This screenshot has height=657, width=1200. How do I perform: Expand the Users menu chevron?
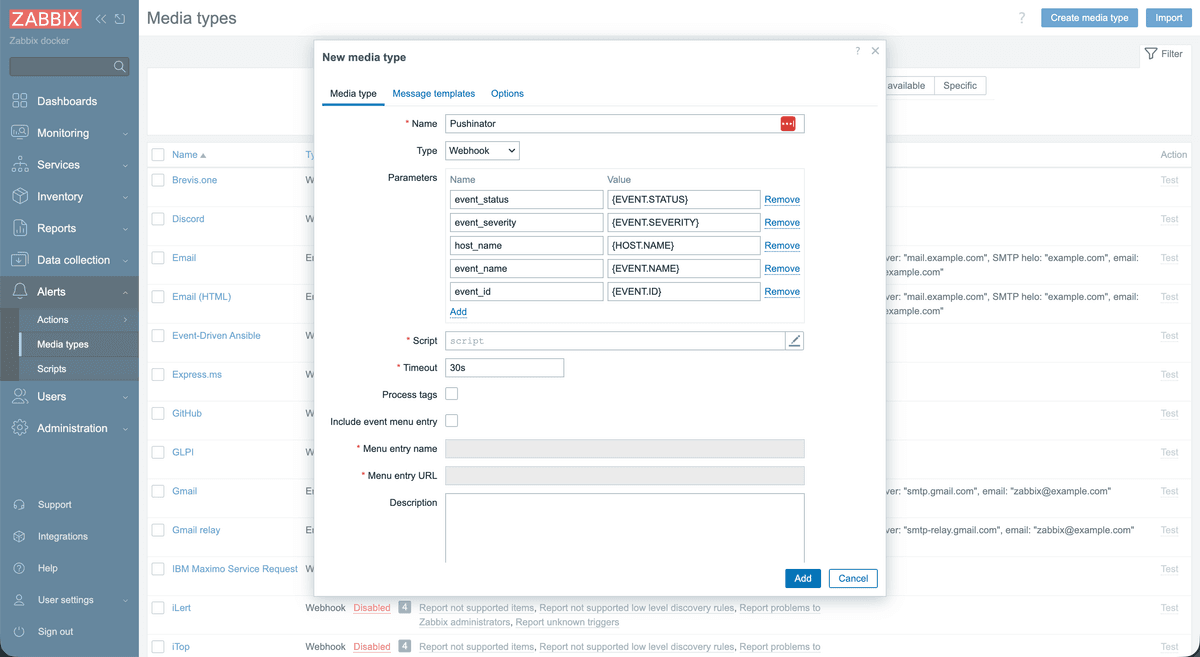(x=125, y=396)
